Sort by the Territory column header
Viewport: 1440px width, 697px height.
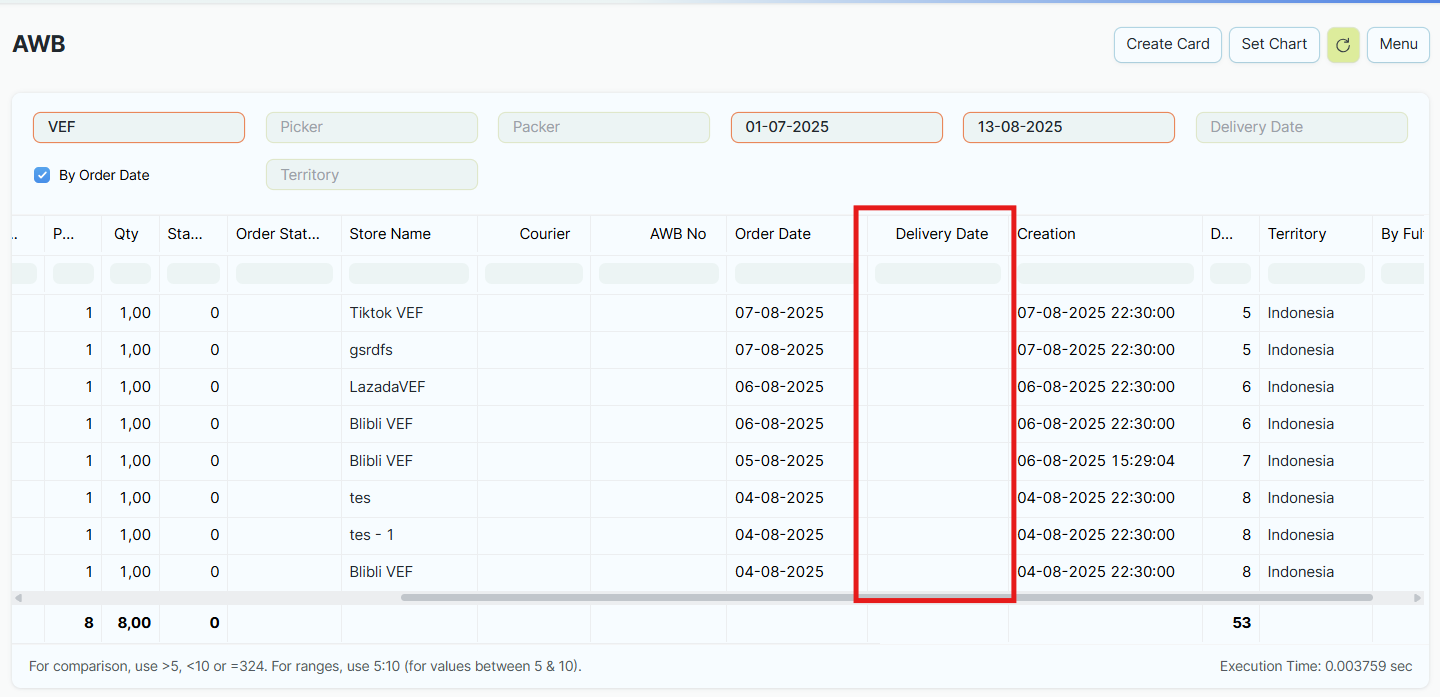(x=1297, y=234)
